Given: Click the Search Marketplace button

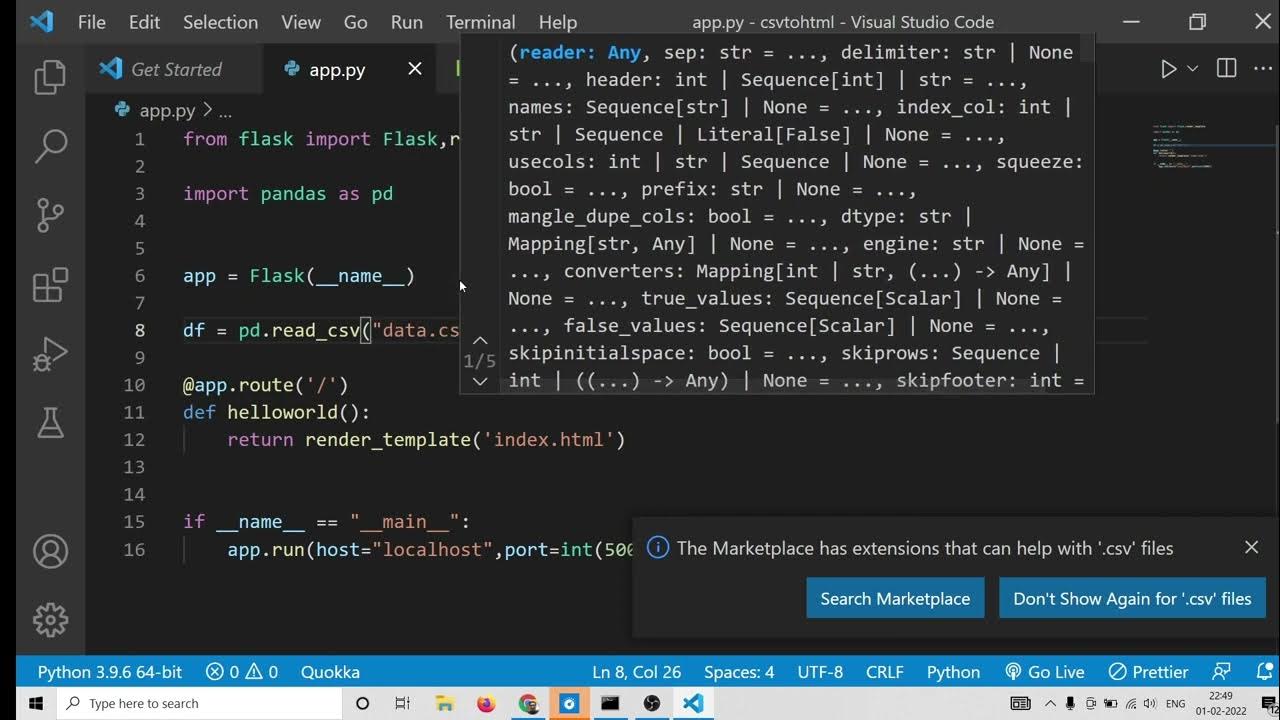Looking at the screenshot, I should tap(895, 598).
